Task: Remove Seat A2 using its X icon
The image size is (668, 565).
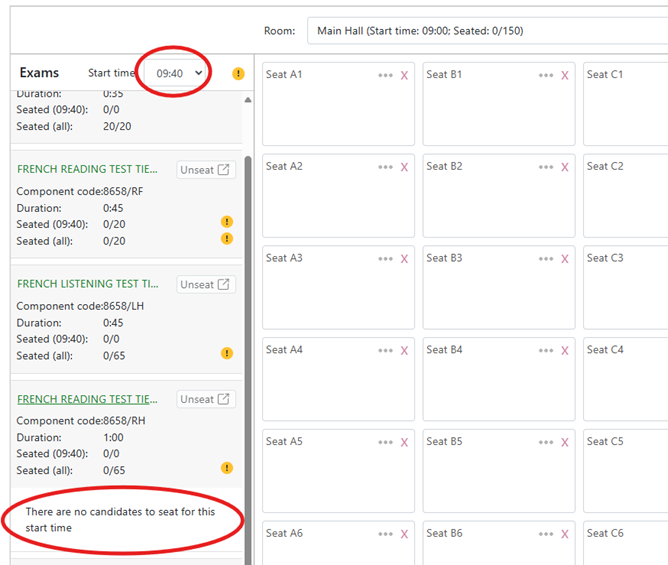Action: (x=404, y=167)
